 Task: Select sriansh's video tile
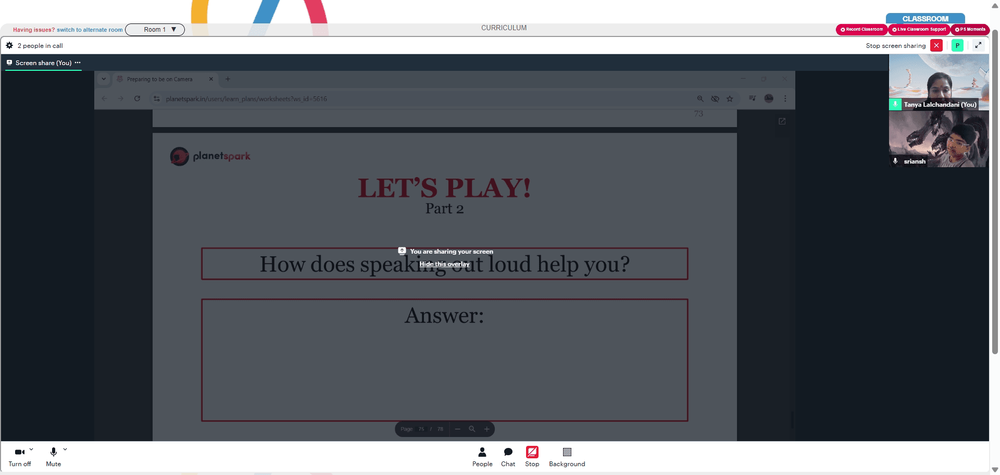(938, 139)
